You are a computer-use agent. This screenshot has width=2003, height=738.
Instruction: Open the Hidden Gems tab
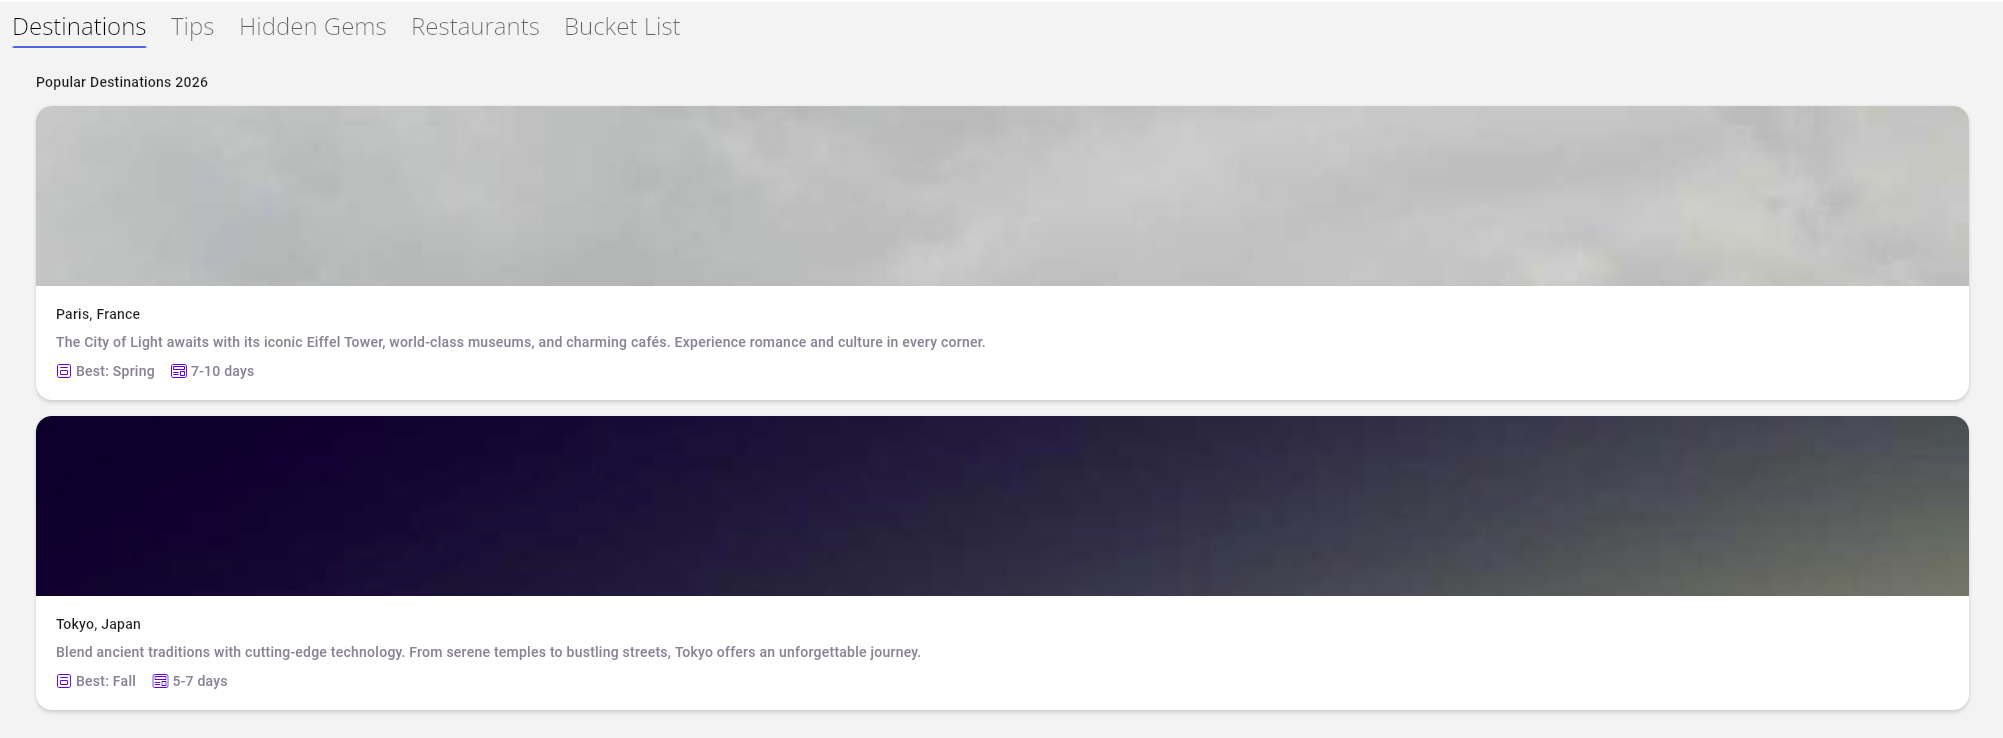point(312,27)
